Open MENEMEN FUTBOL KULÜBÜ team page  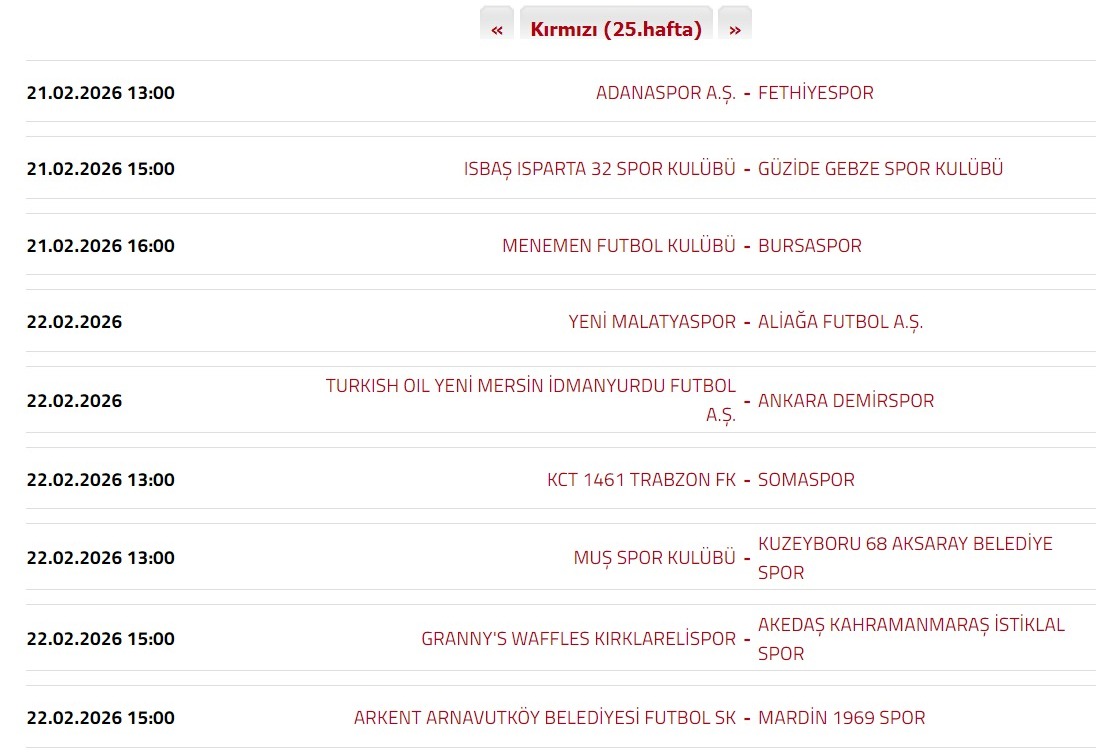click(619, 246)
